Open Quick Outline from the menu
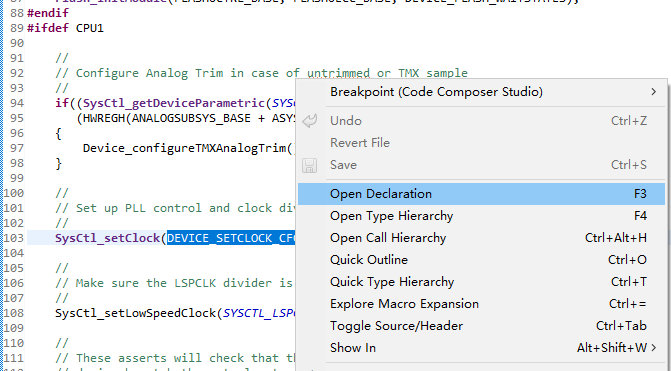671x371 pixels. point(481,260)
